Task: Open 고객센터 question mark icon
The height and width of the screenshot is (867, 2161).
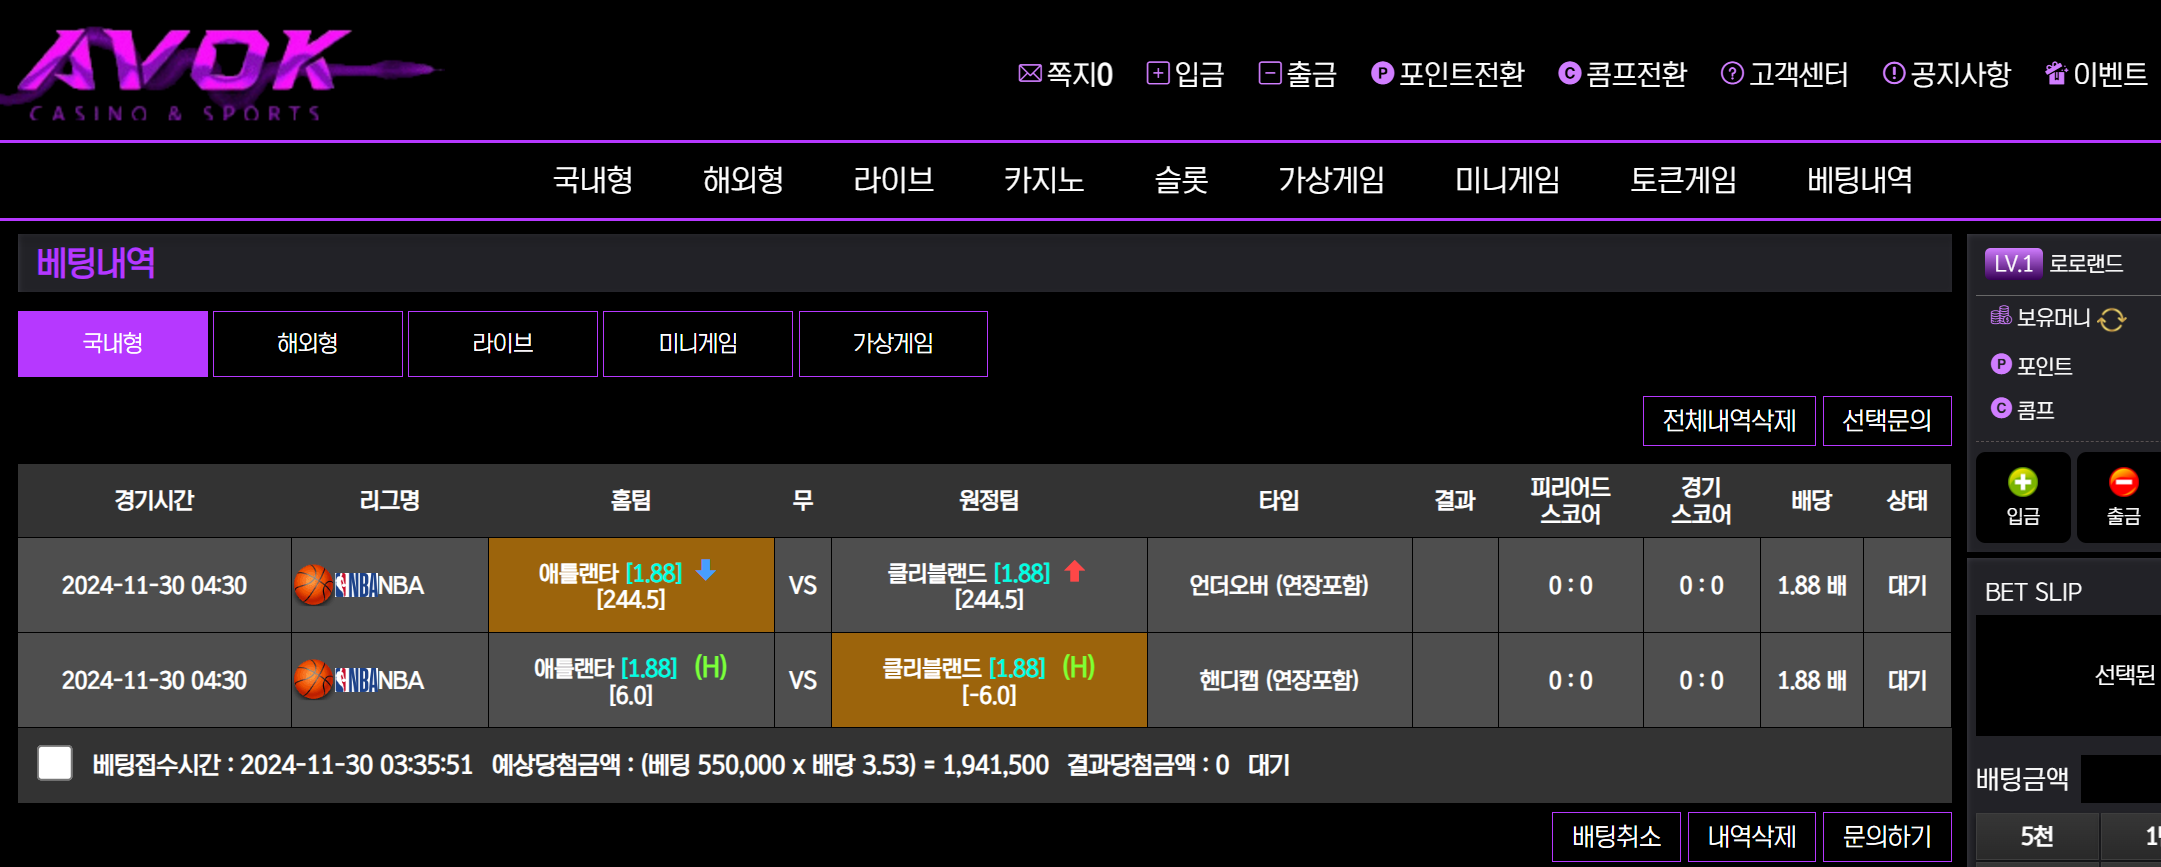Action: (1732, 73)
